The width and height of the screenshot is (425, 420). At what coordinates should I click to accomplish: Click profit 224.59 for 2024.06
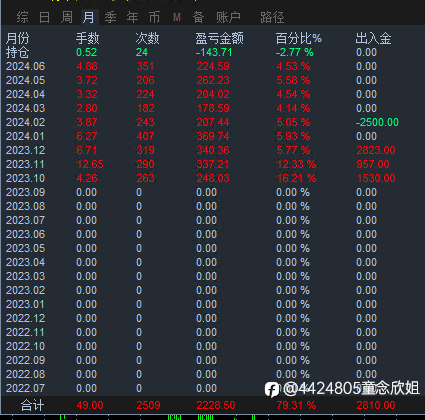[213, 66]
